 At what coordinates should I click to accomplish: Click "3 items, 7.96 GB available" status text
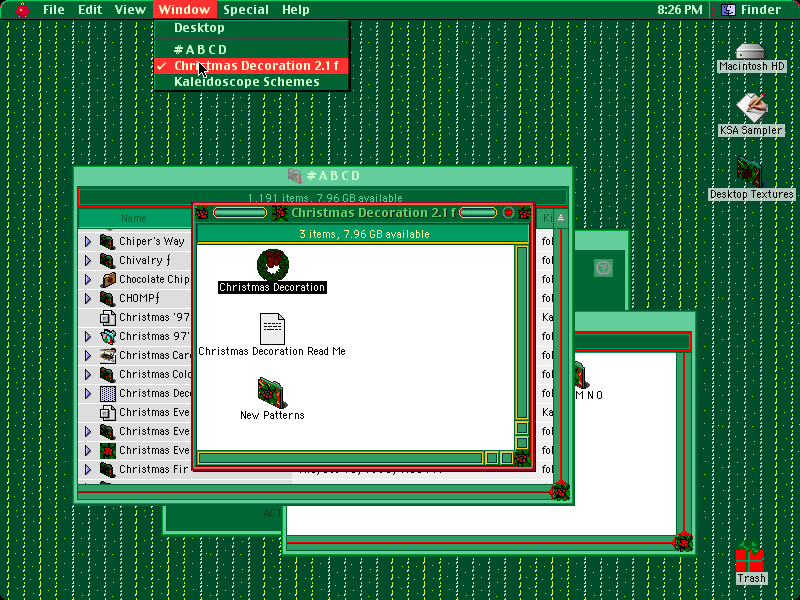(x=364, y=234)
